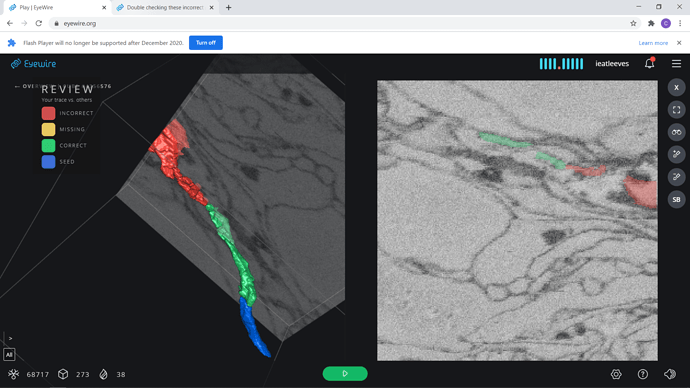This screenshot has height=388, width=690.
Task: Select the add-segment paint tool
Action: point(676,154)
